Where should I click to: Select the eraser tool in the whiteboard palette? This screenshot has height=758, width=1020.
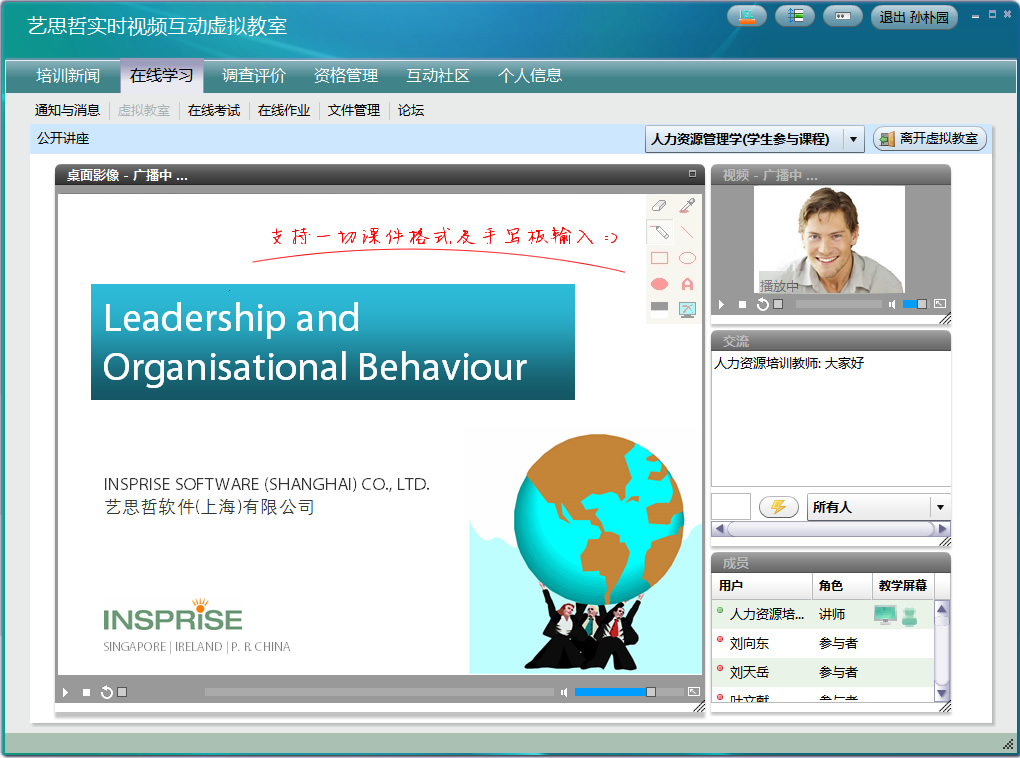[659, 206]
